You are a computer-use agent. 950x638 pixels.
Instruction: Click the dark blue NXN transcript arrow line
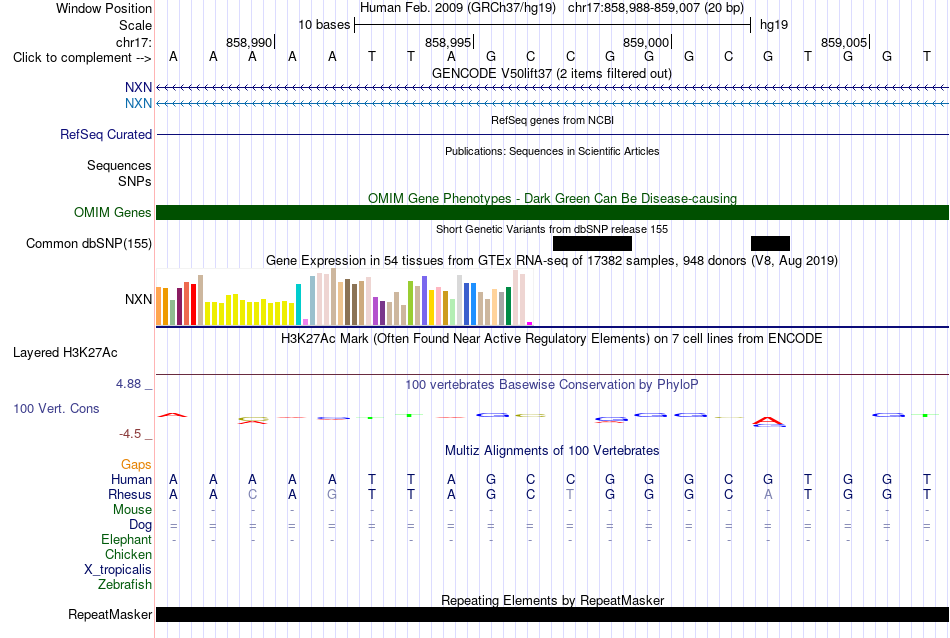pos(553,88)
